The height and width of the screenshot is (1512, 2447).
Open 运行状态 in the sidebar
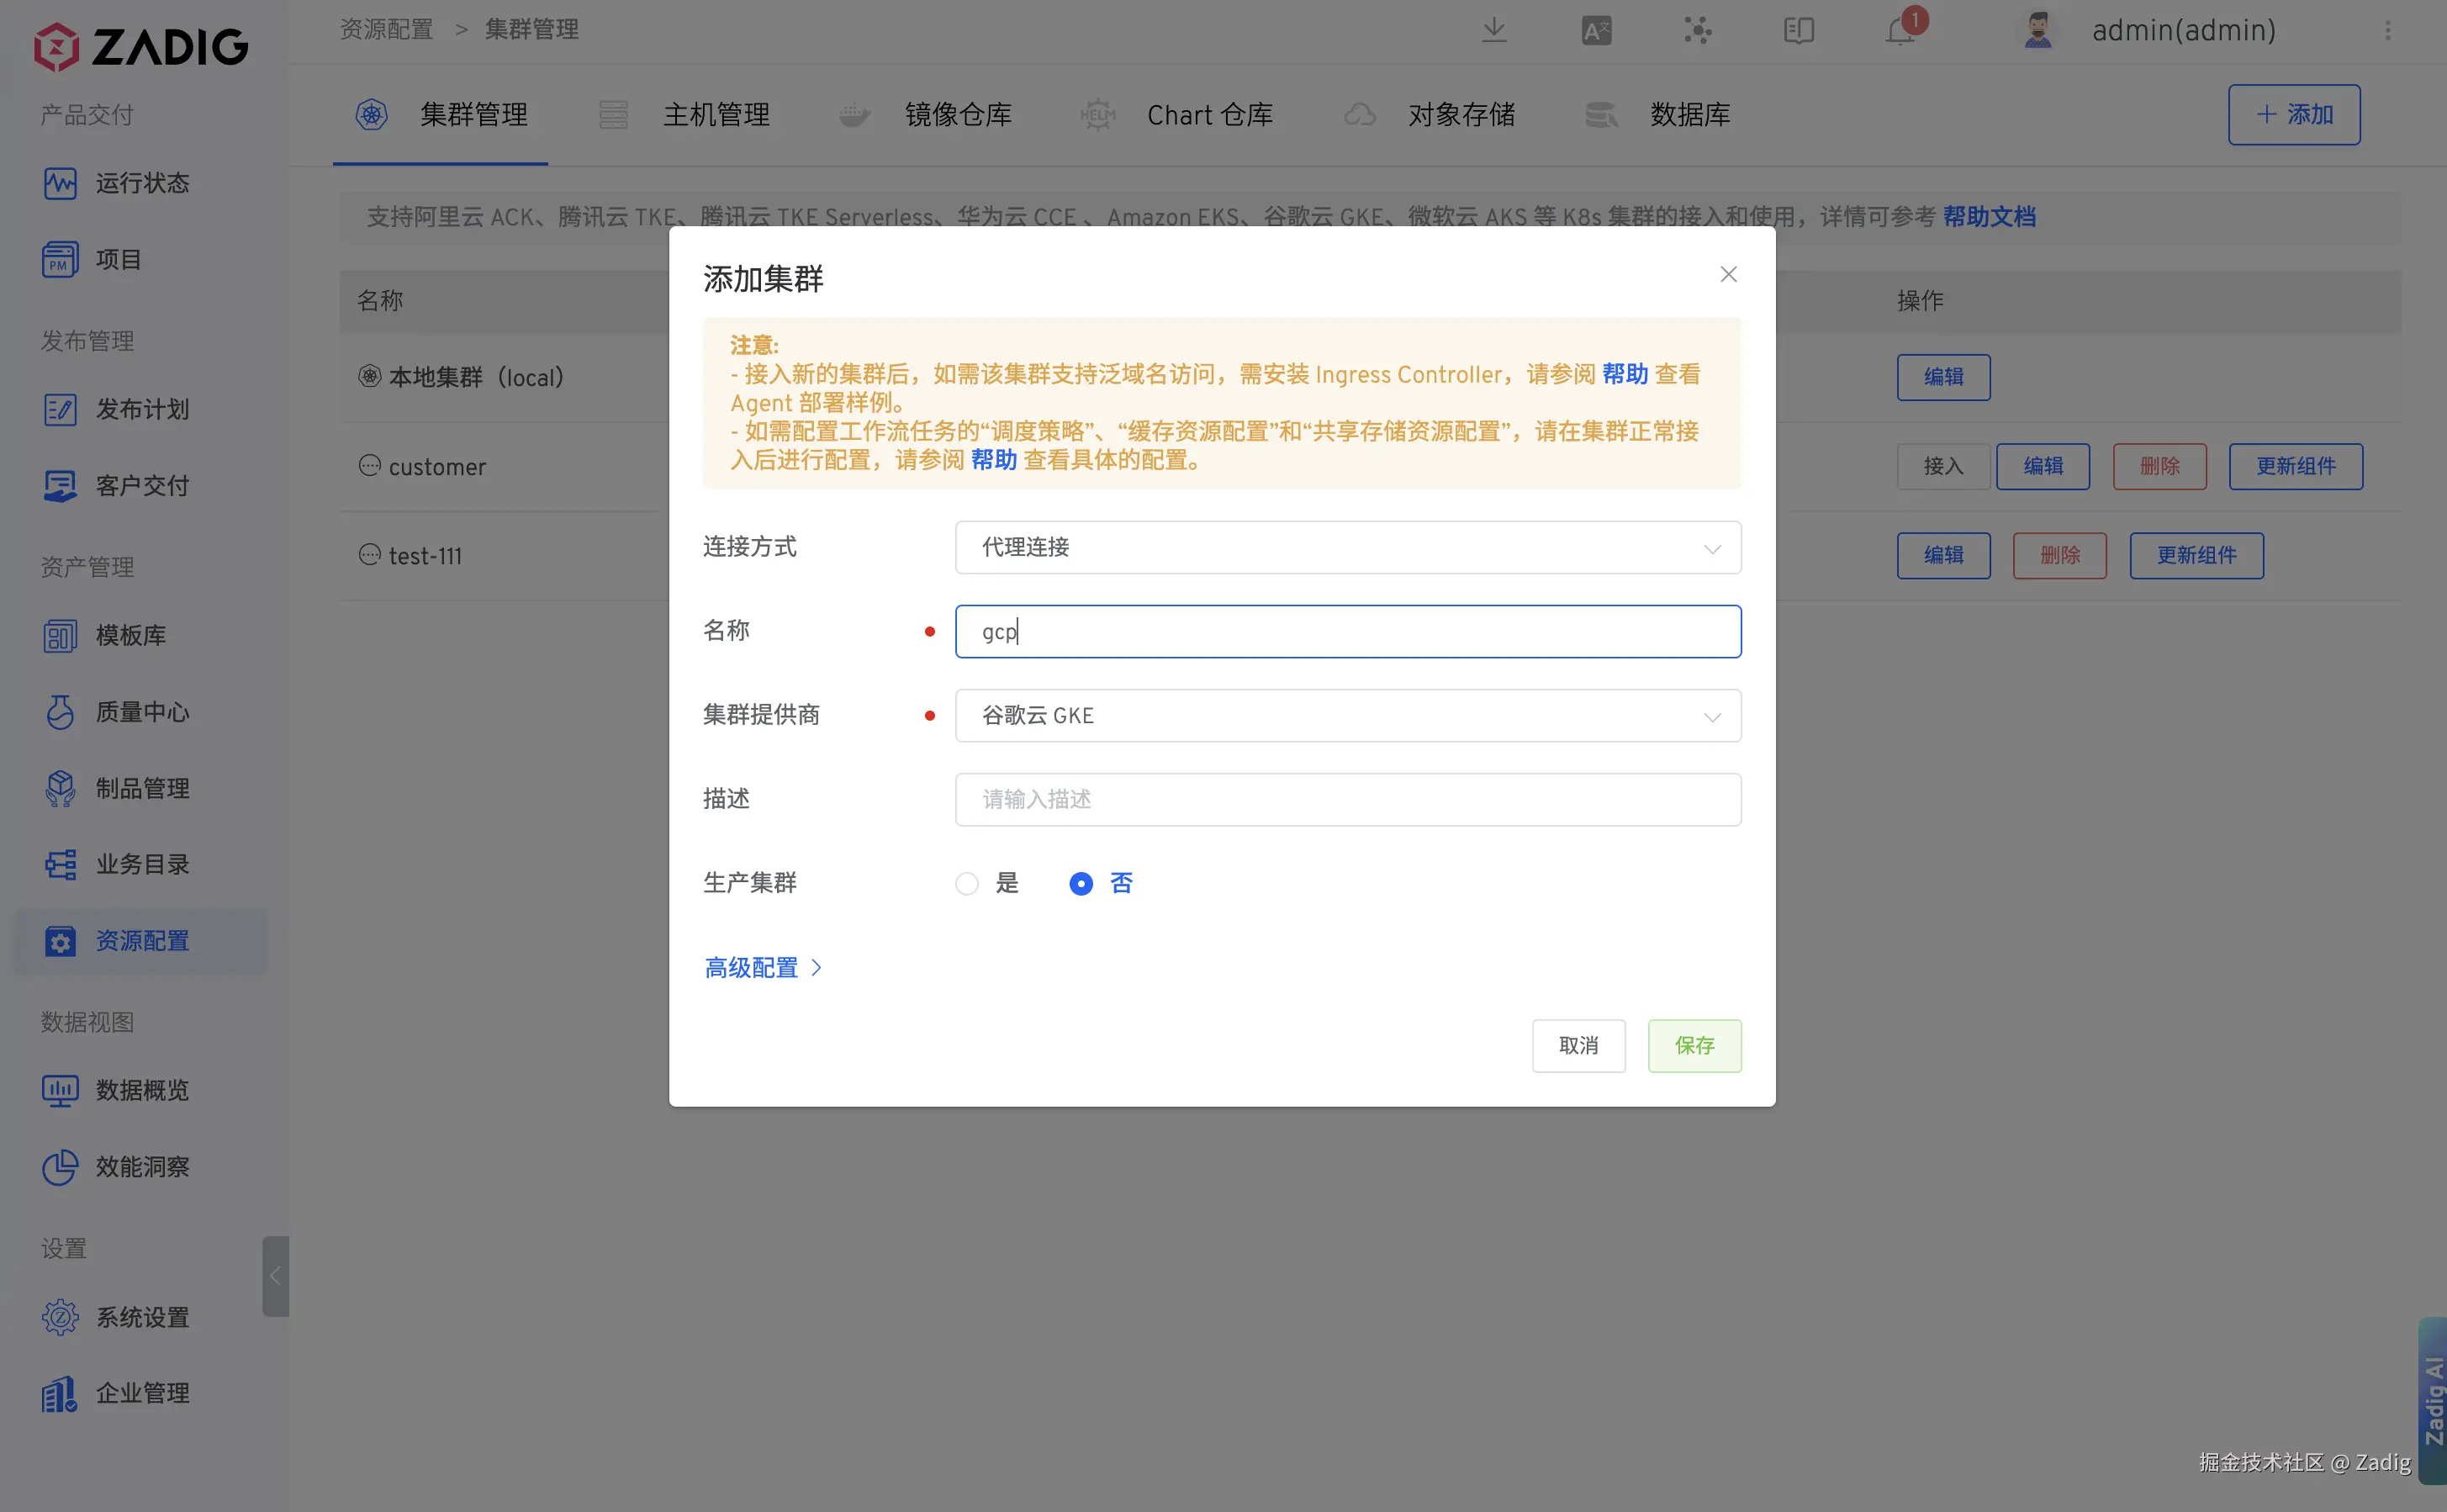(141, 183)
